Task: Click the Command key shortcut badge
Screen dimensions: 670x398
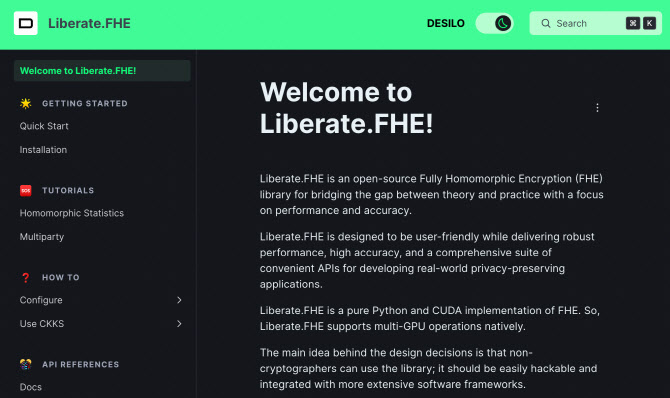Action: click(633, 23)
